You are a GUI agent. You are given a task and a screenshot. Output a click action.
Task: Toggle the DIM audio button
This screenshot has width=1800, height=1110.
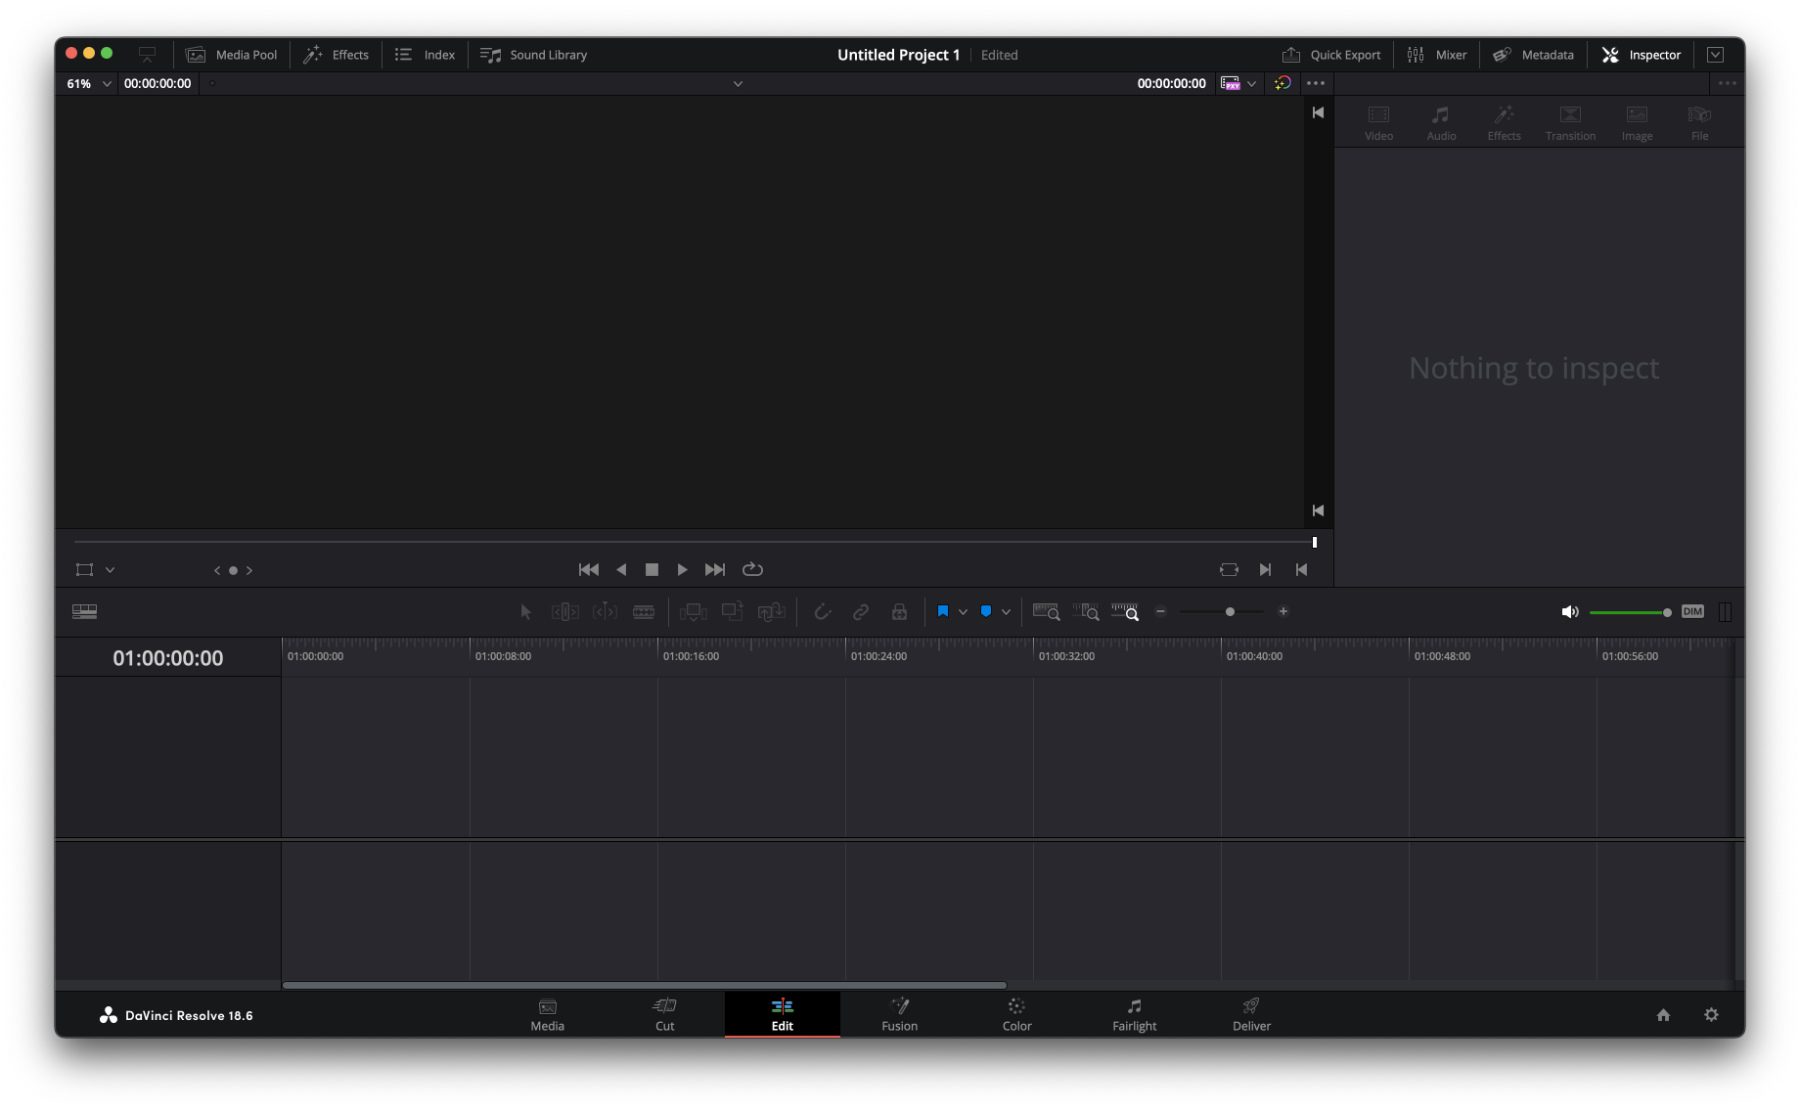pos(1692,612)
